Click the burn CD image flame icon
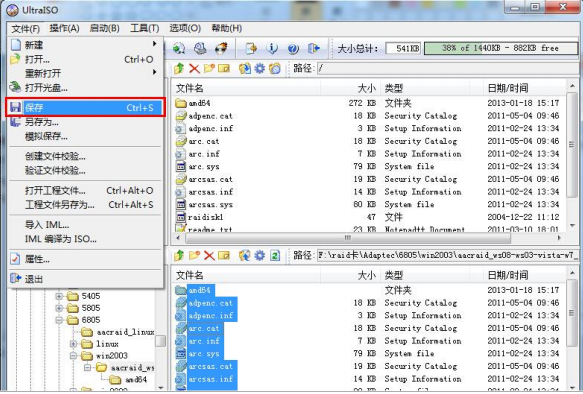583x394 pixels. coord(222,48)
